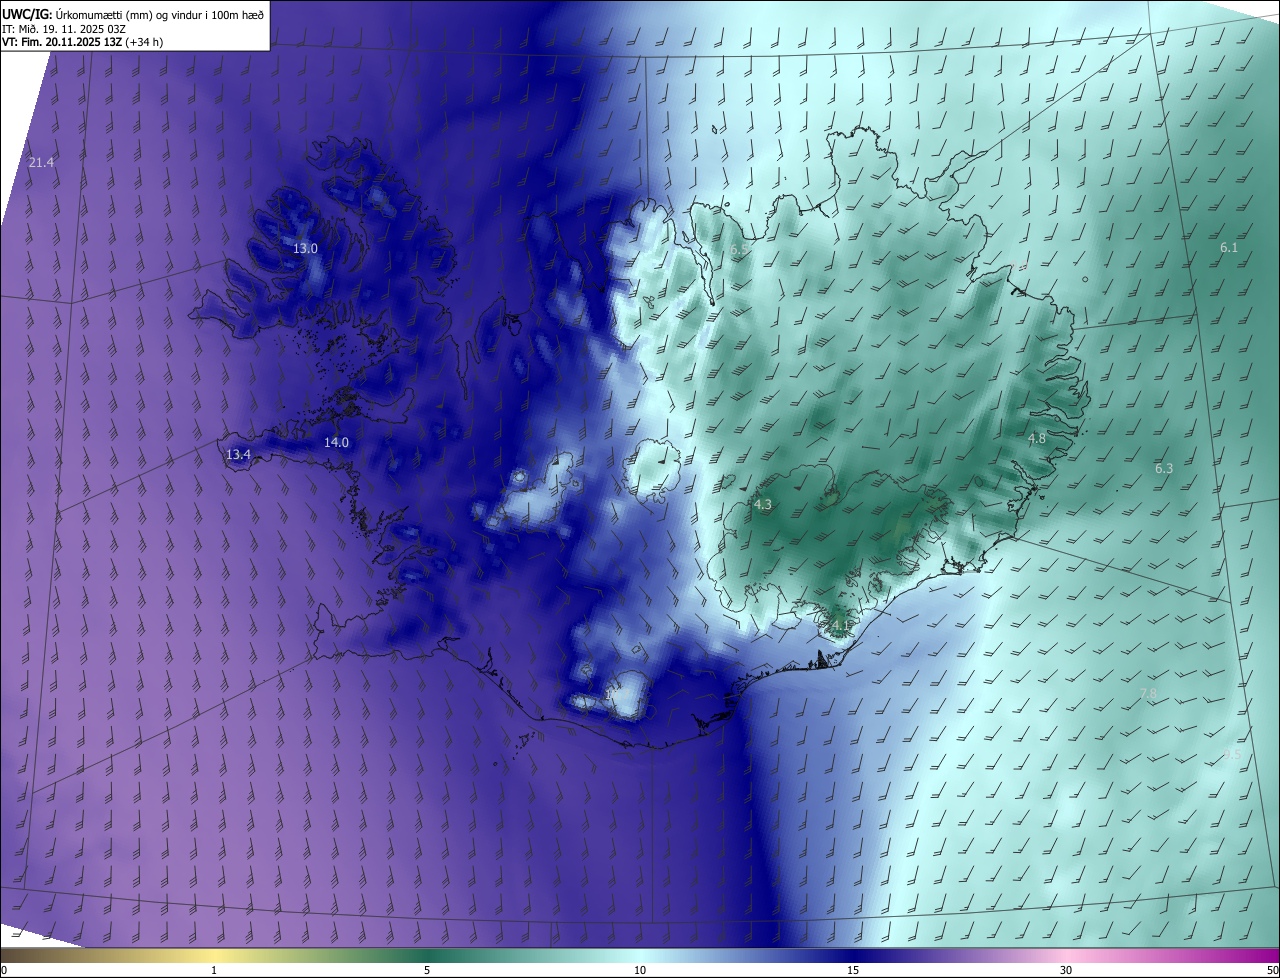Click the 4.8 value label in the east

click(1037, 438)
